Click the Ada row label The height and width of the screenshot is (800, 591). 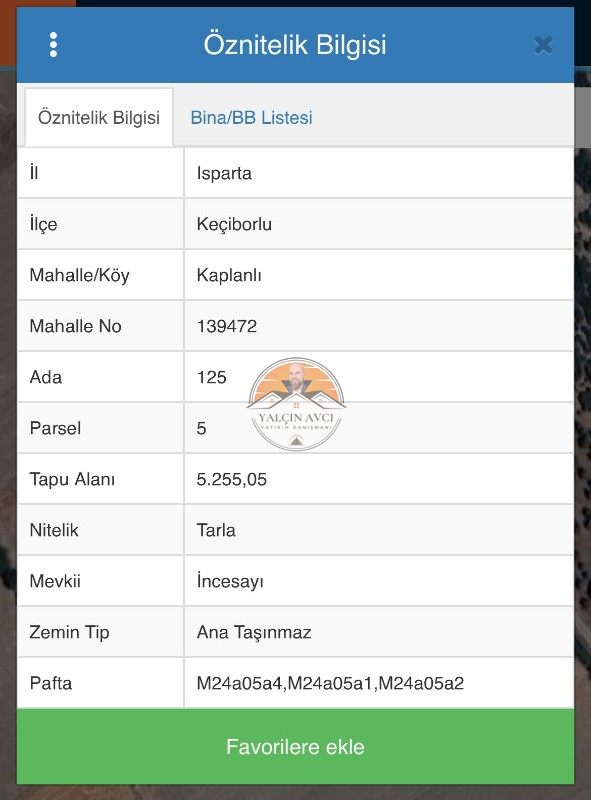click(x=46, y=377)
